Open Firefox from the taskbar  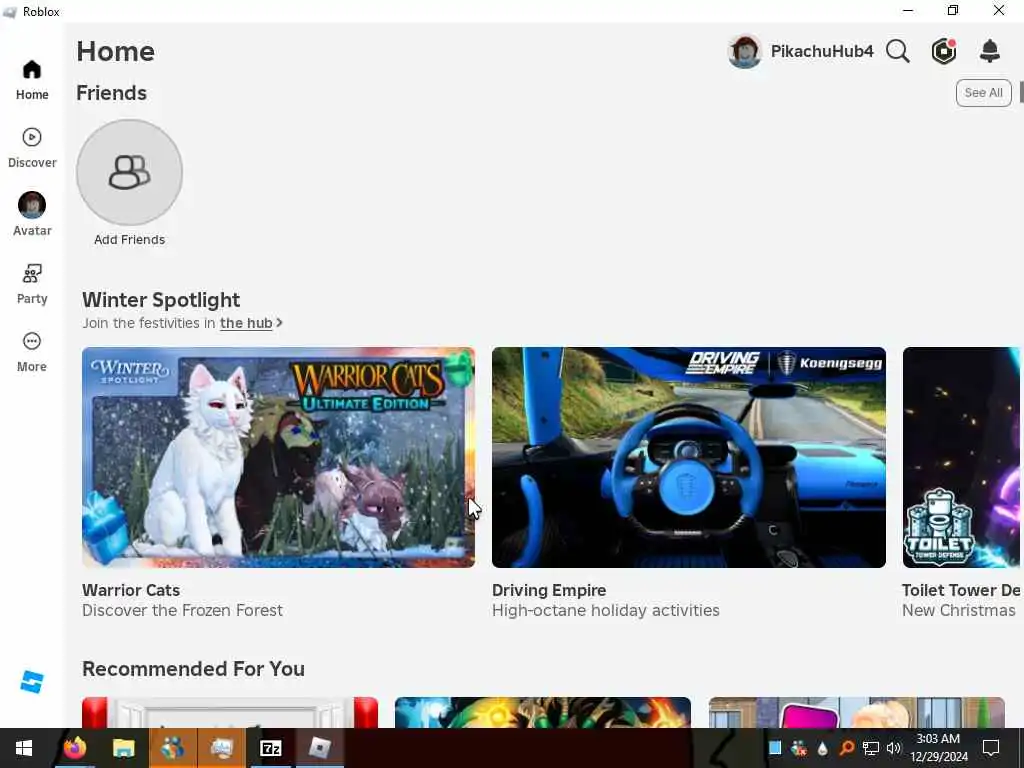click(74, 748)
